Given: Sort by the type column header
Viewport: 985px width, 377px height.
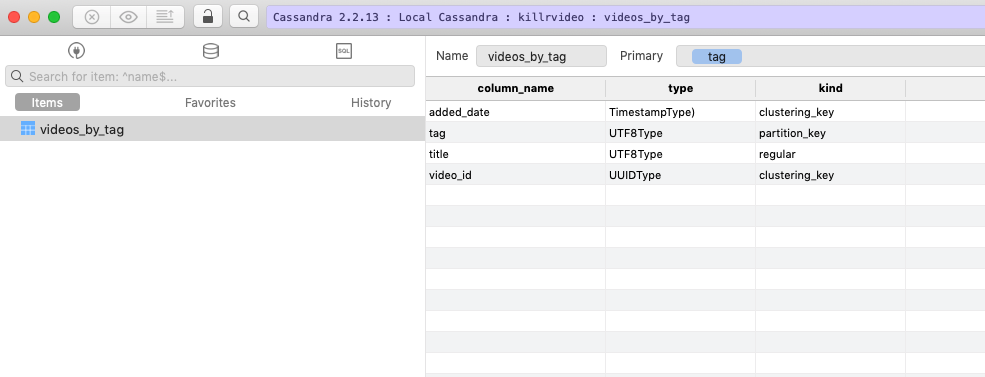Looking at the screenshot, I should coord(680,89).
